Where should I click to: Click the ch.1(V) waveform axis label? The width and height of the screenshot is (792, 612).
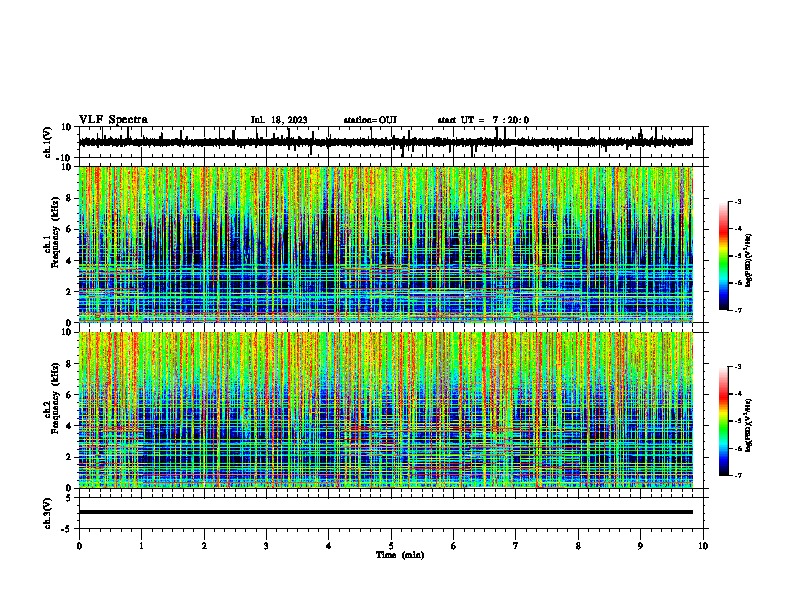pyautogui.click(x=48, y=142)
